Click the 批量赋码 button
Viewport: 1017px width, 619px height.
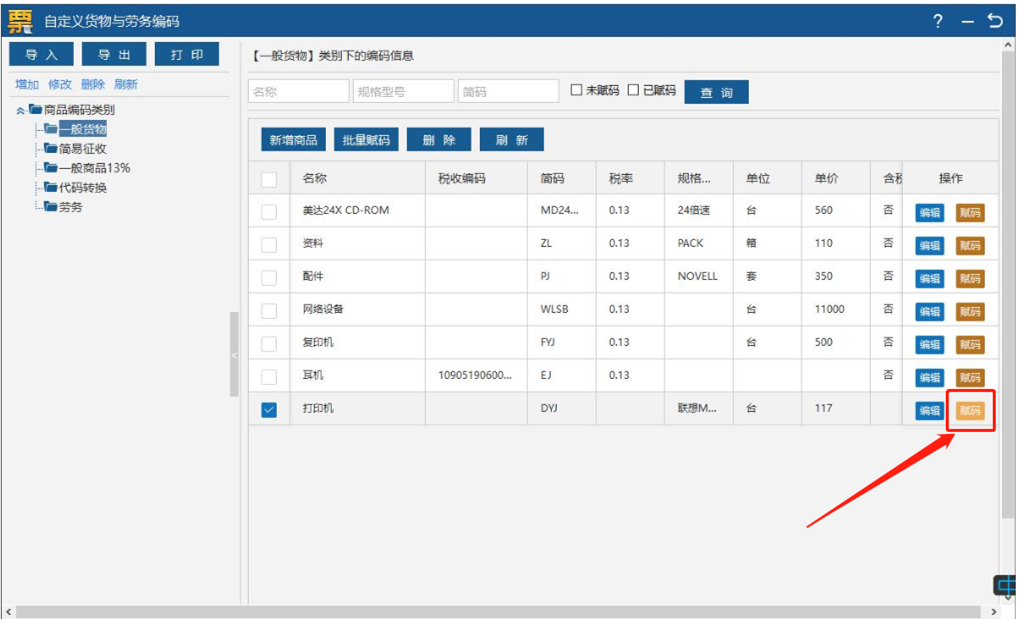(366, 140)
